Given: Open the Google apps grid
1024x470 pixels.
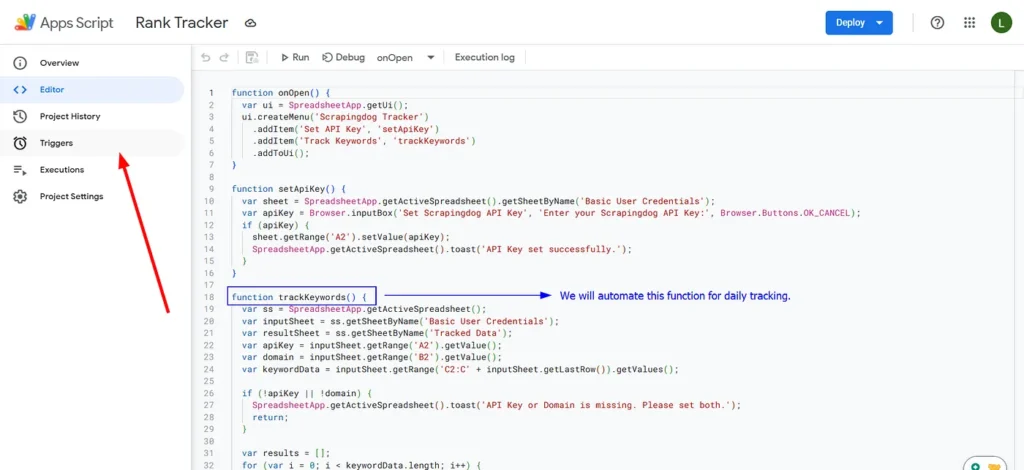Looking at the screenshot, I should click(970, 23).
